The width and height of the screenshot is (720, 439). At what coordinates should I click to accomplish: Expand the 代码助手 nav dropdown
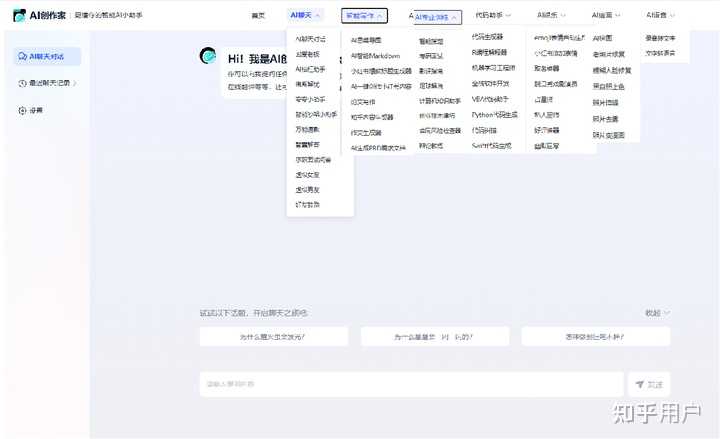tap(493, 15)
